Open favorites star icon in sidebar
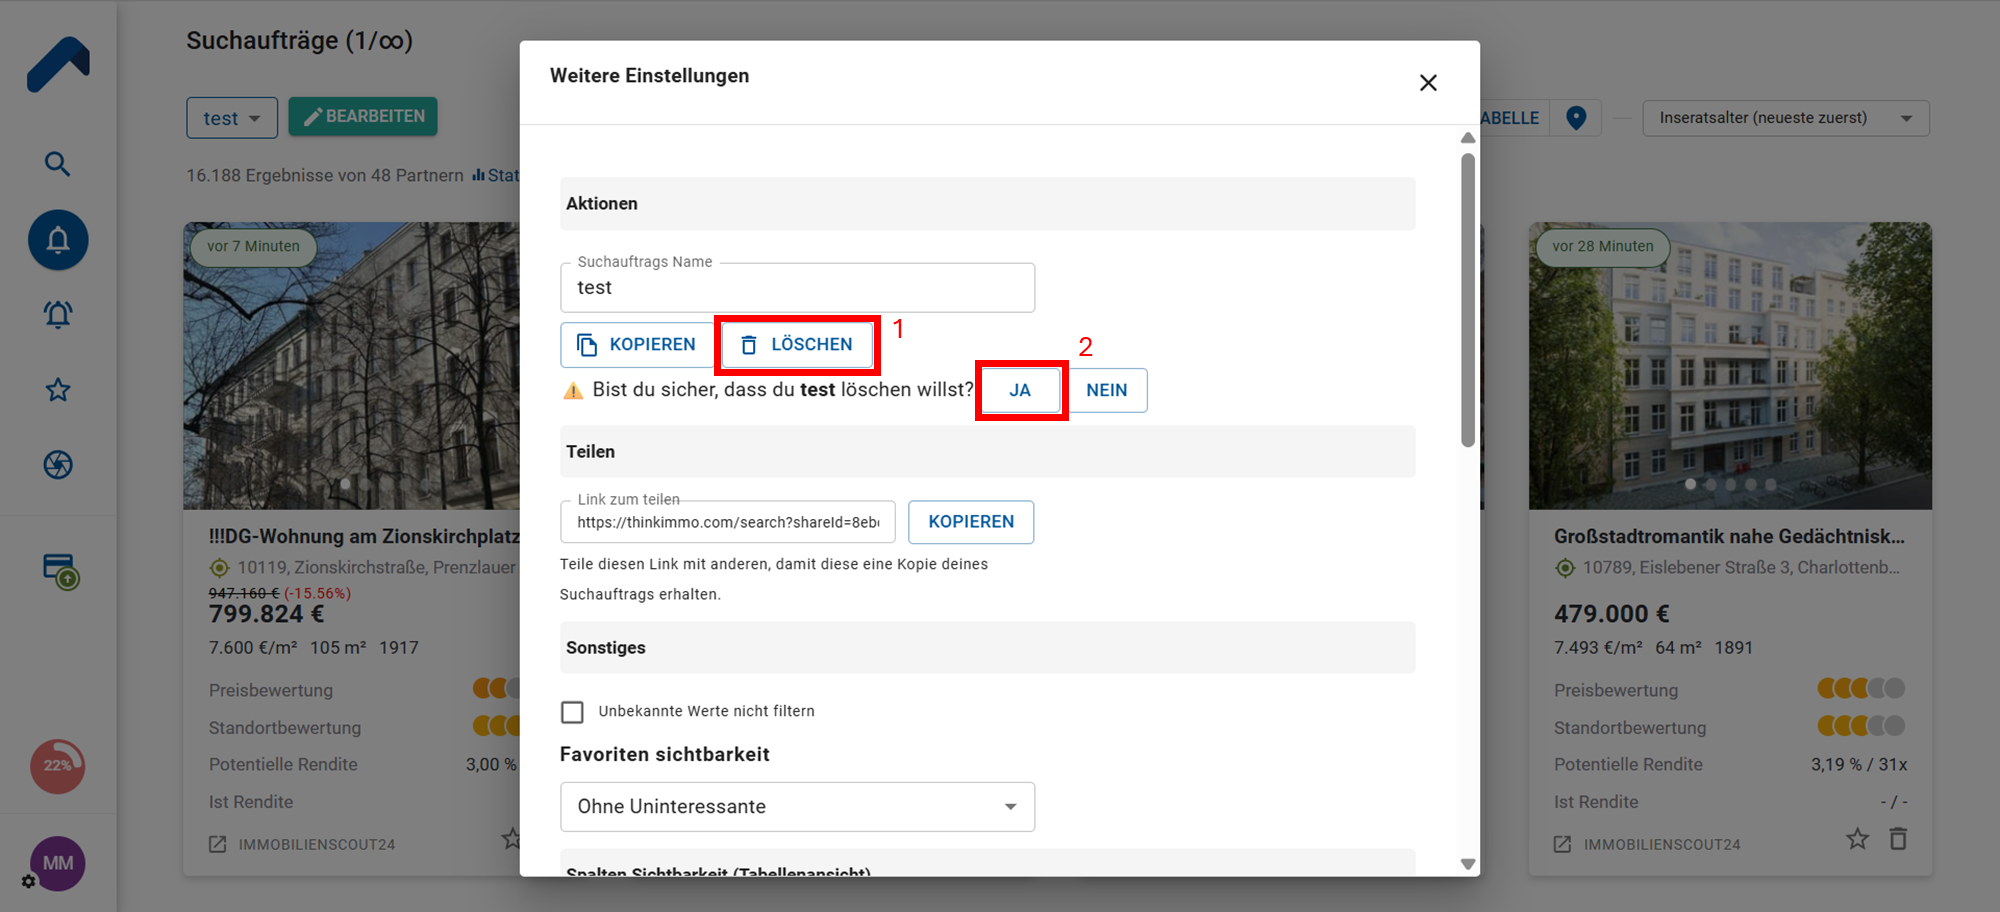The height and width of the screenshot is (912, 2000). click(58, 390)
